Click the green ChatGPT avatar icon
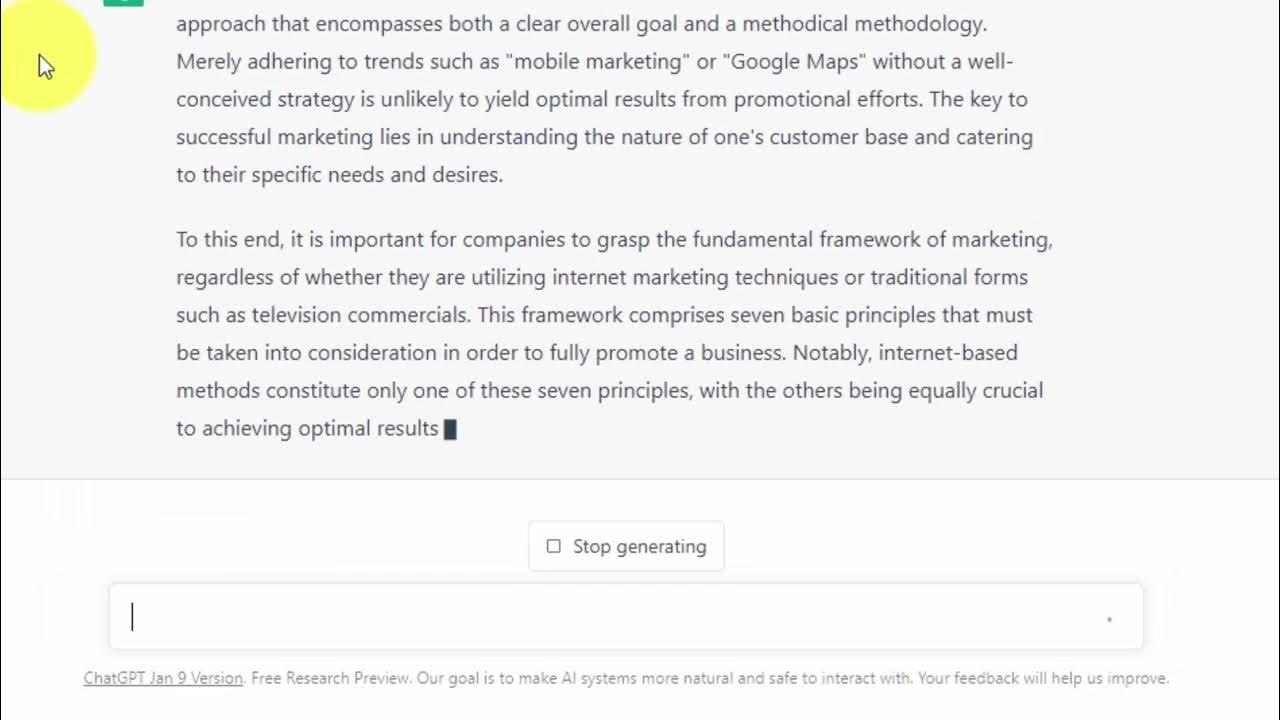 click(x=123, y=3)
